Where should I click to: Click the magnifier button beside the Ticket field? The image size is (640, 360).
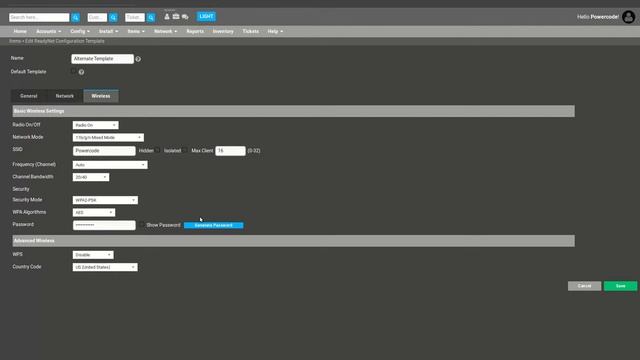[151, 17]
